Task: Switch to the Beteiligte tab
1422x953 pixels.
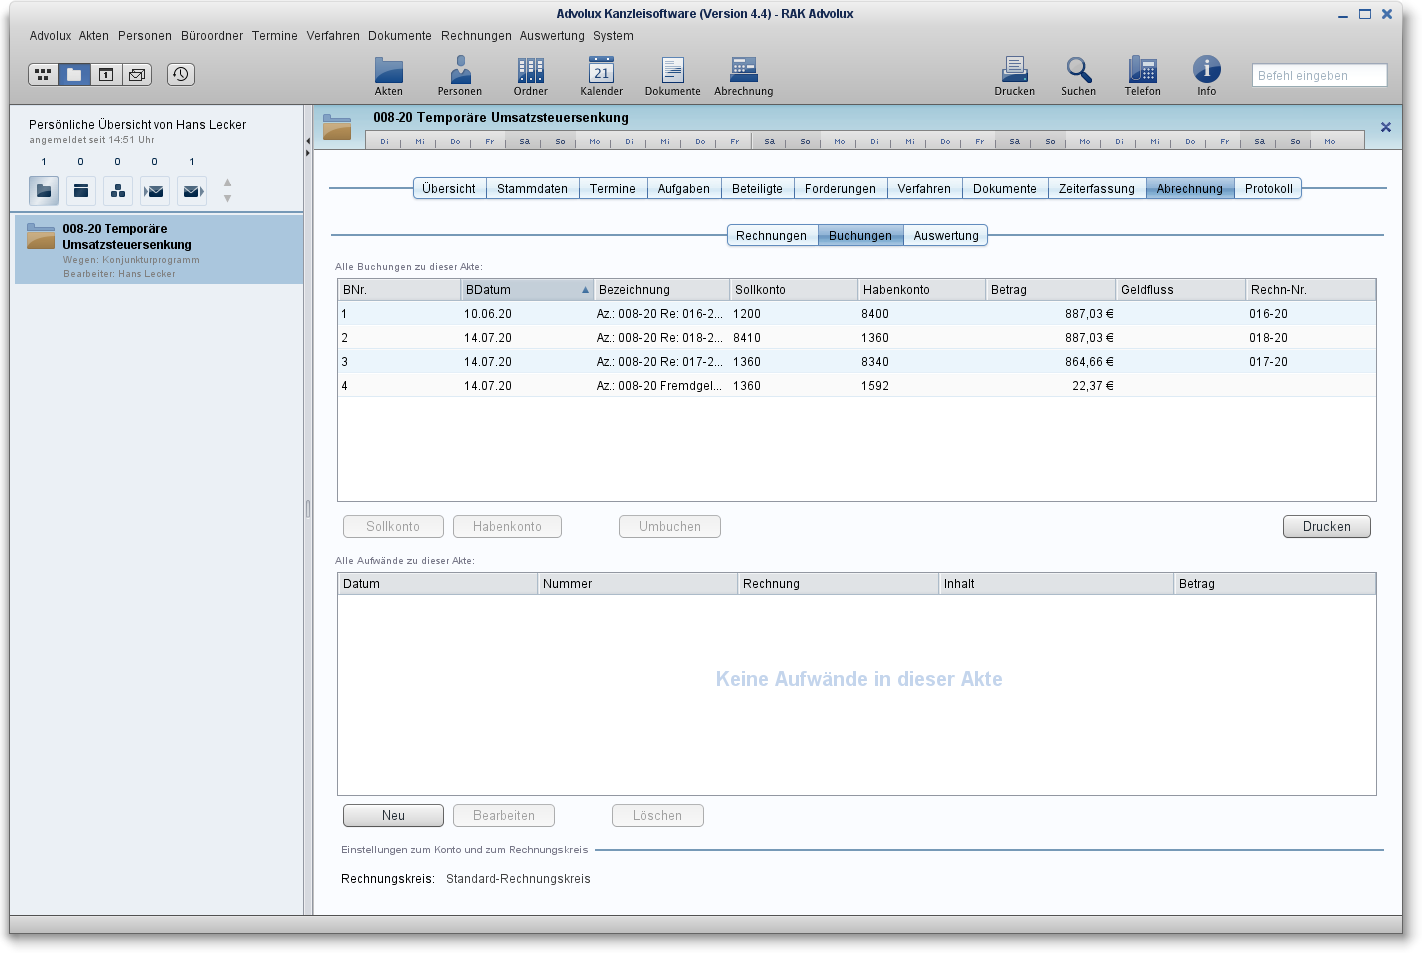Action: [757, 189]
